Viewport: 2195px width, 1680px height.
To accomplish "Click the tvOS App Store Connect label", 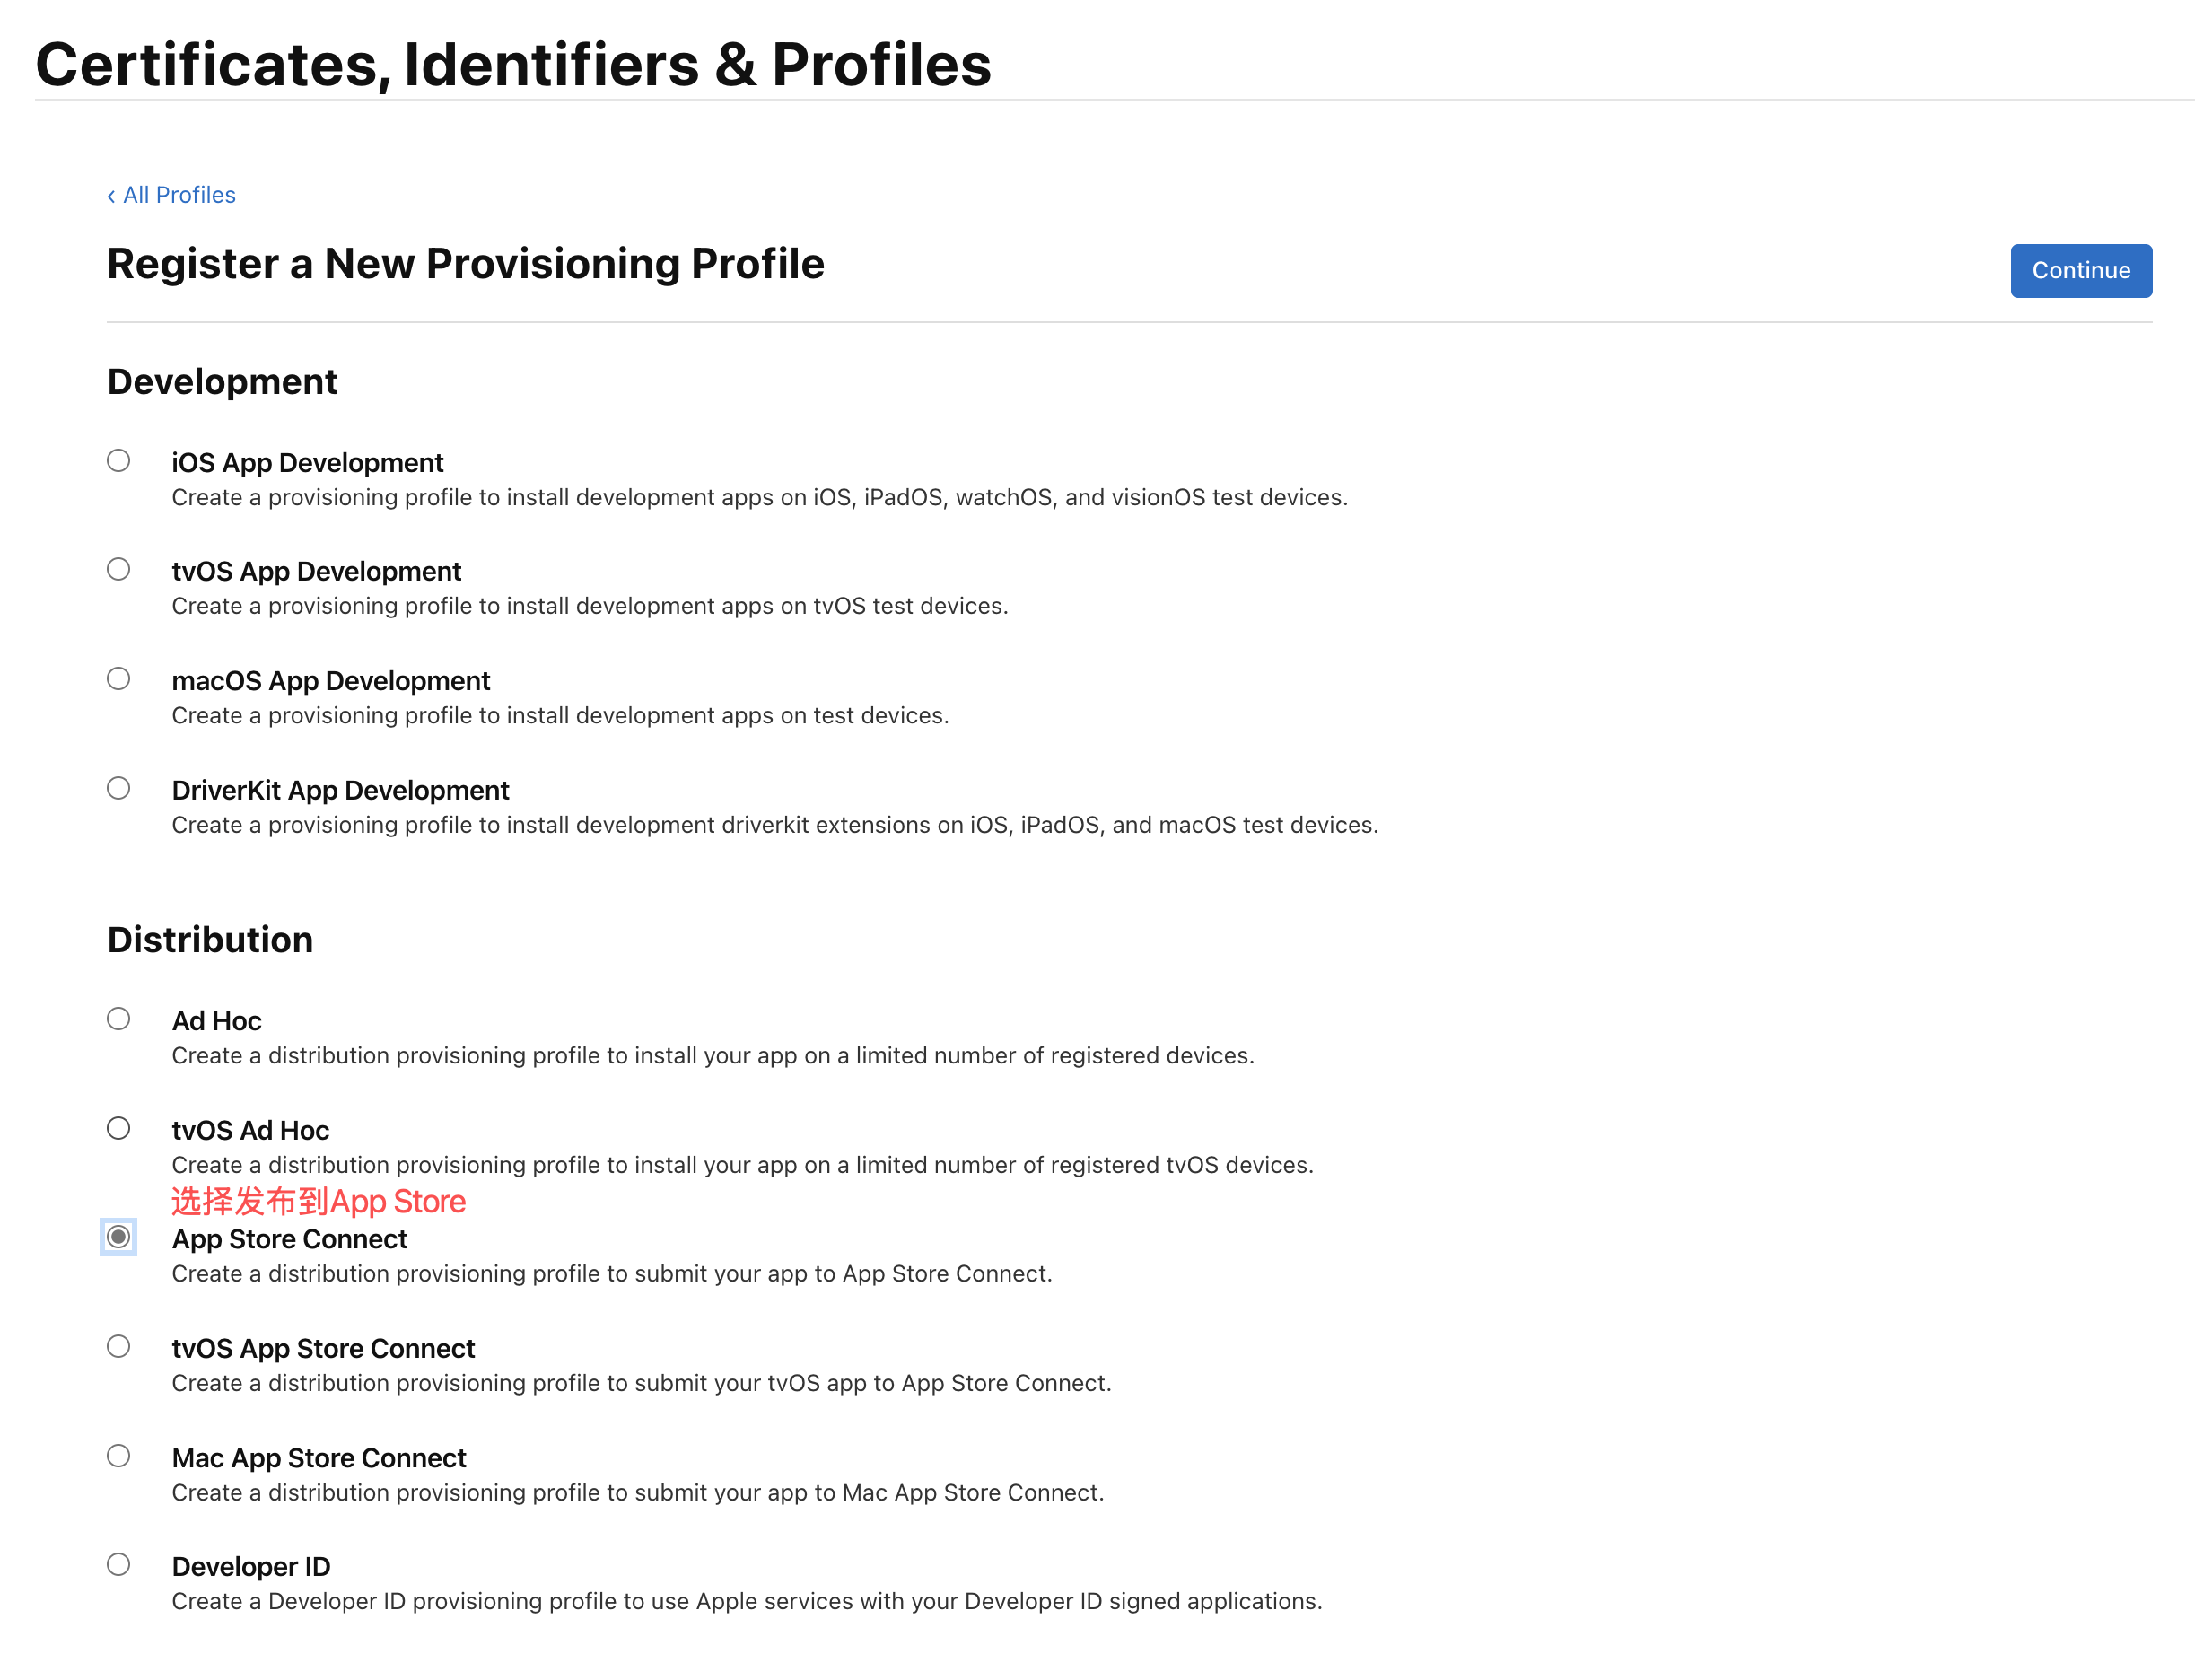I will click(x=323, y=1349).
